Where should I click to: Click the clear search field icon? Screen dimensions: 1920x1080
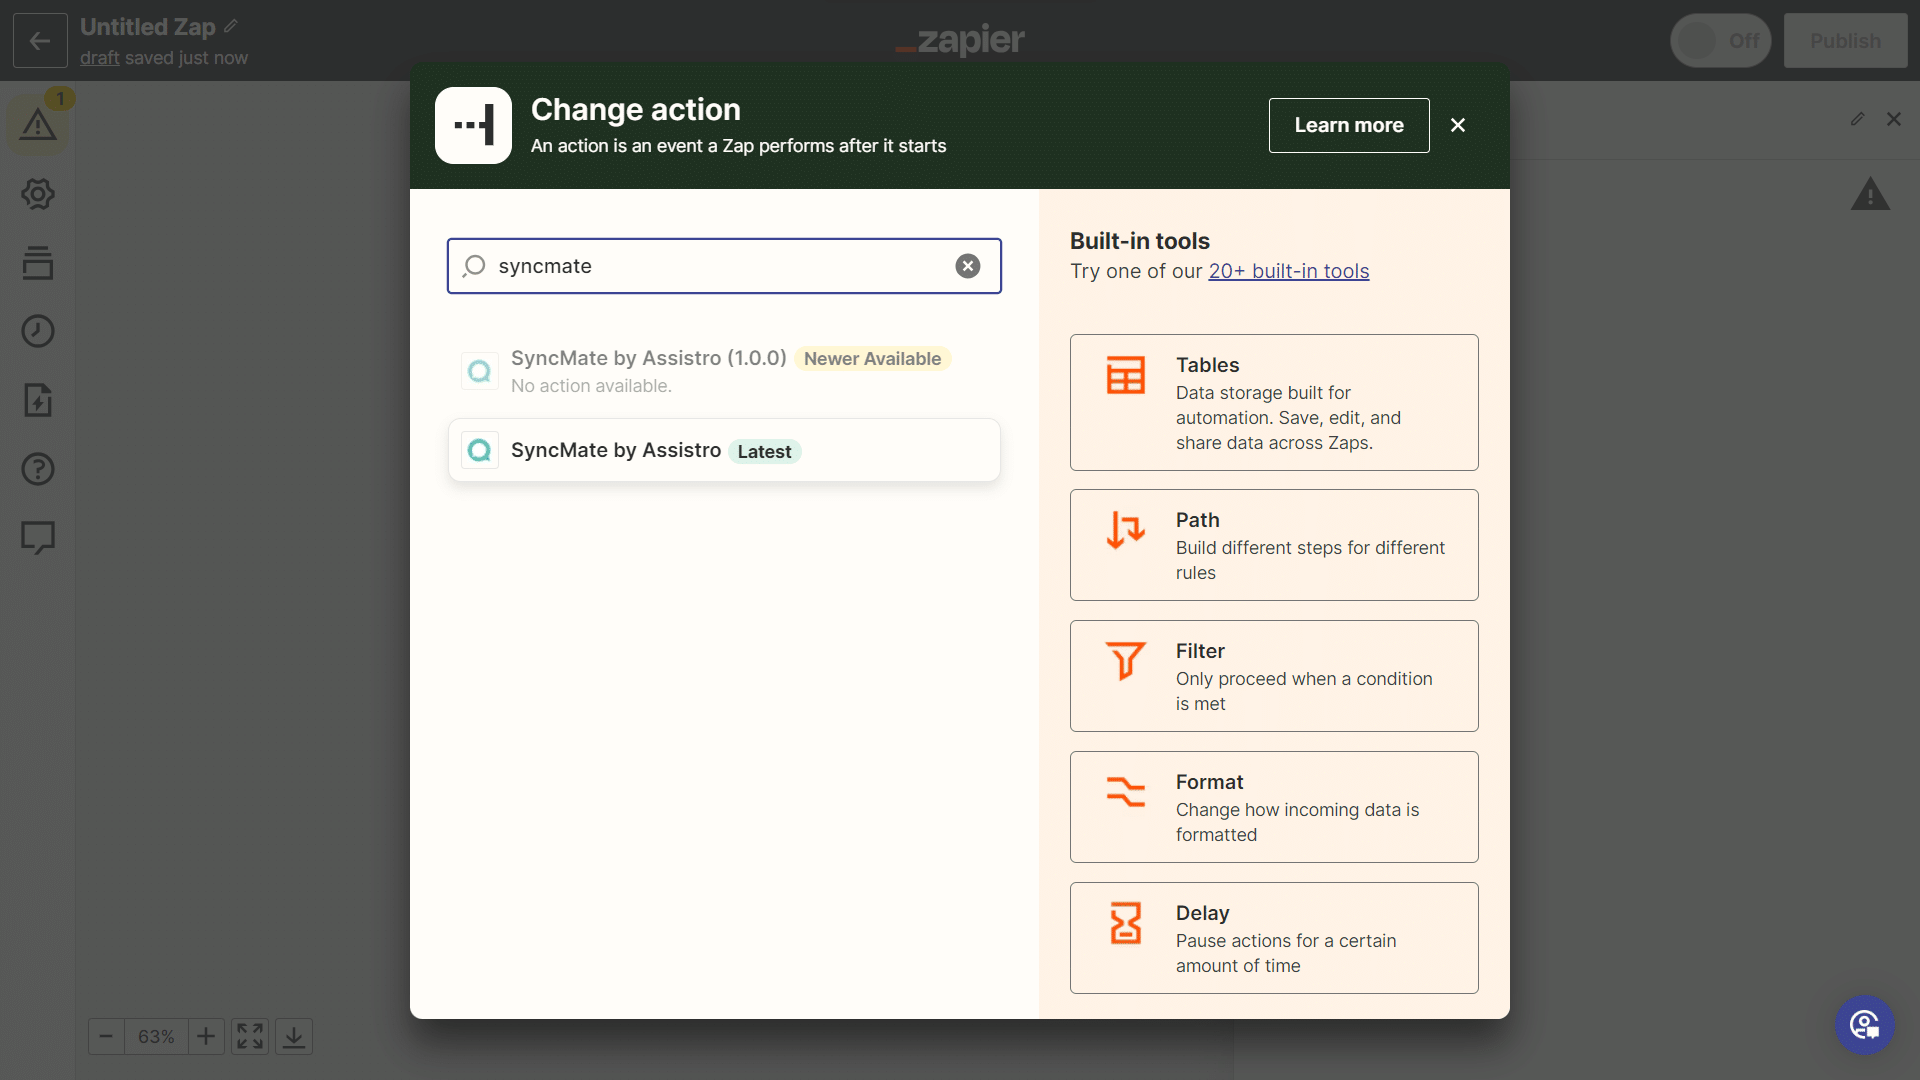coord(967,266)
